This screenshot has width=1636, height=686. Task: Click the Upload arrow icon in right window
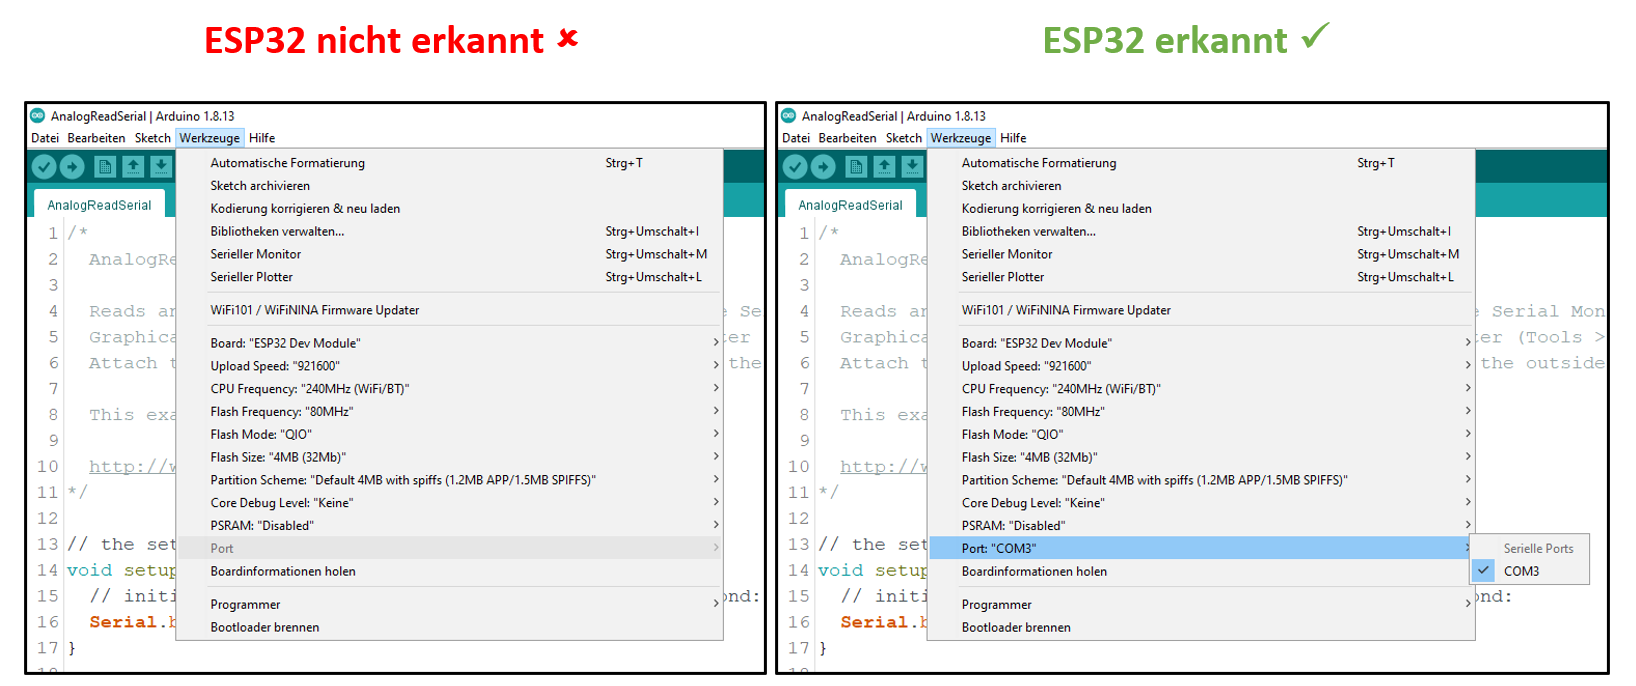(823, 167)
